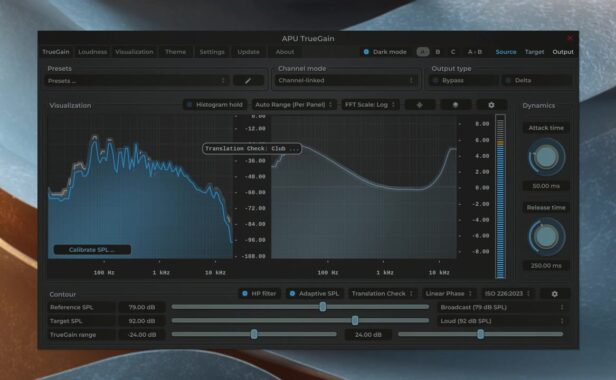
Task: Enable Delta output type
Action: point(536,81)
